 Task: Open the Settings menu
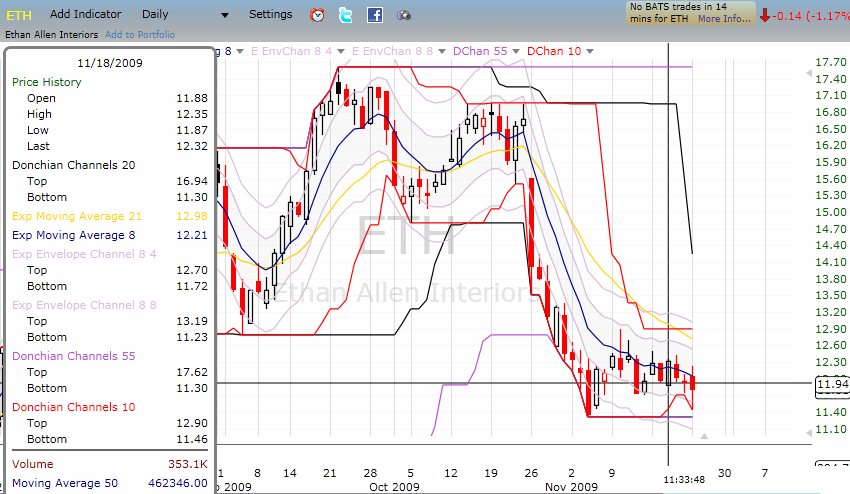coord(271,14)
